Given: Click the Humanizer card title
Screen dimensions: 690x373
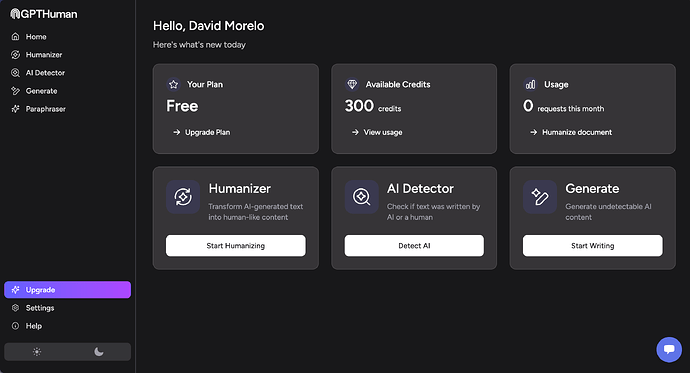Looking at the screenshot, I should point(239,188).
